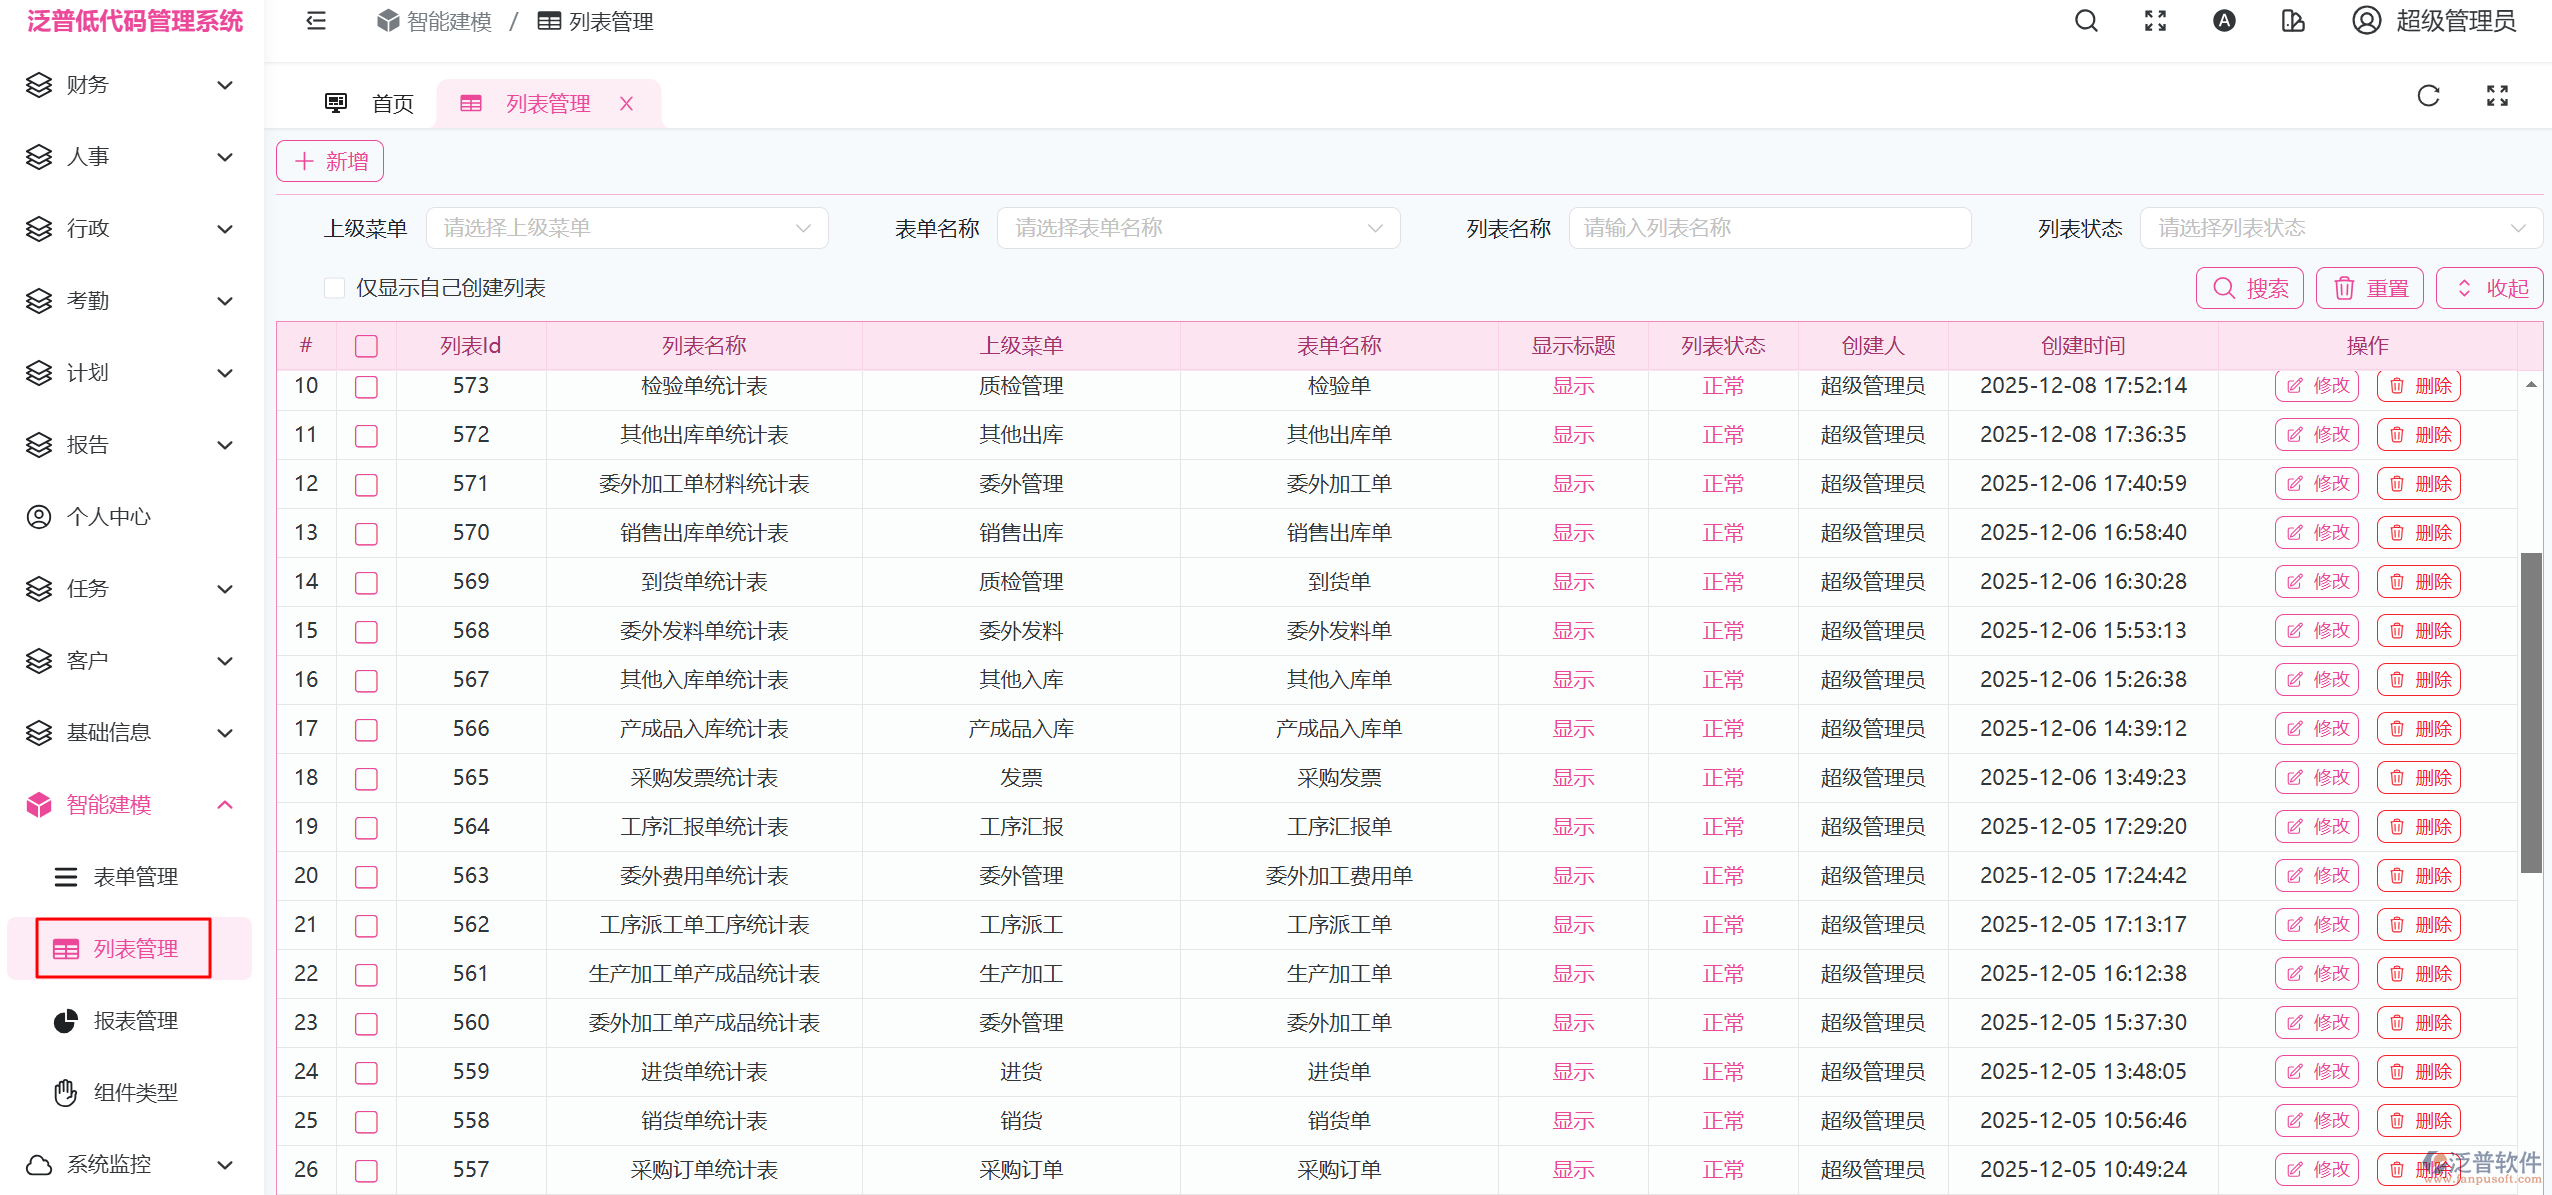
Task: Click the 列表名称 input field
Action: coord(1770,227)
